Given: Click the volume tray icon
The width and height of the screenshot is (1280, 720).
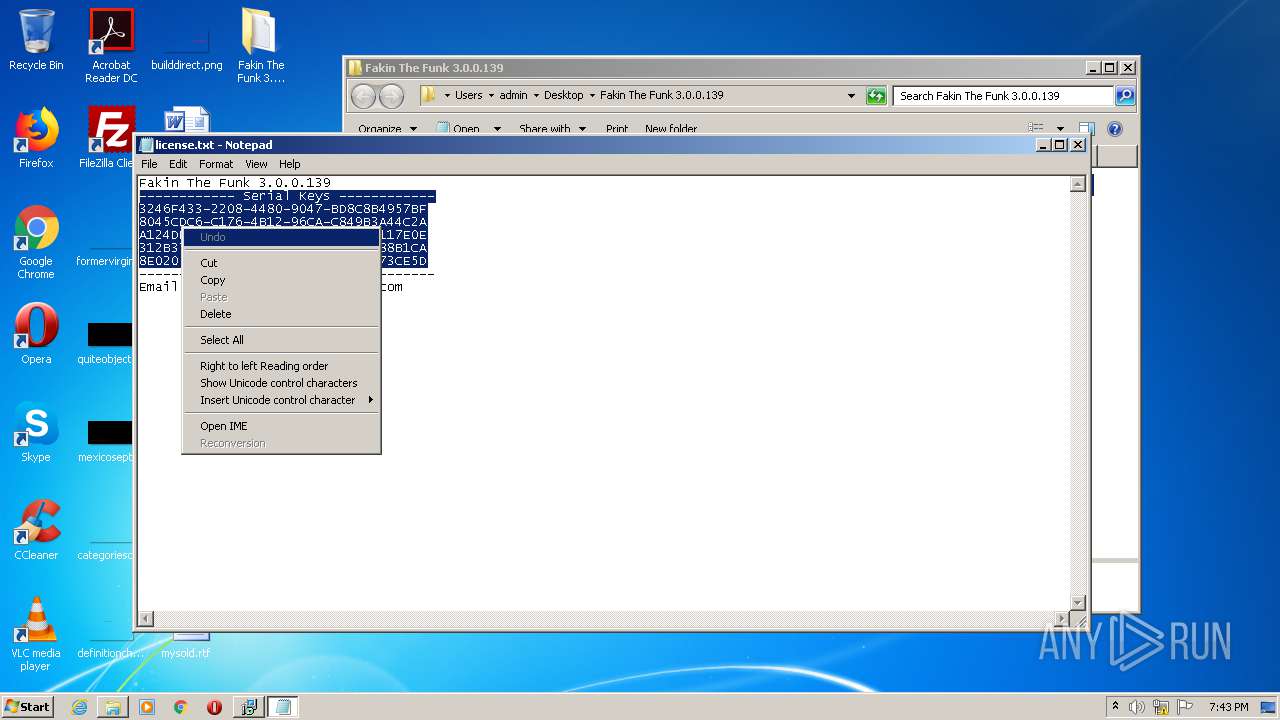Looking at the screenshot, I should 1137,707.
